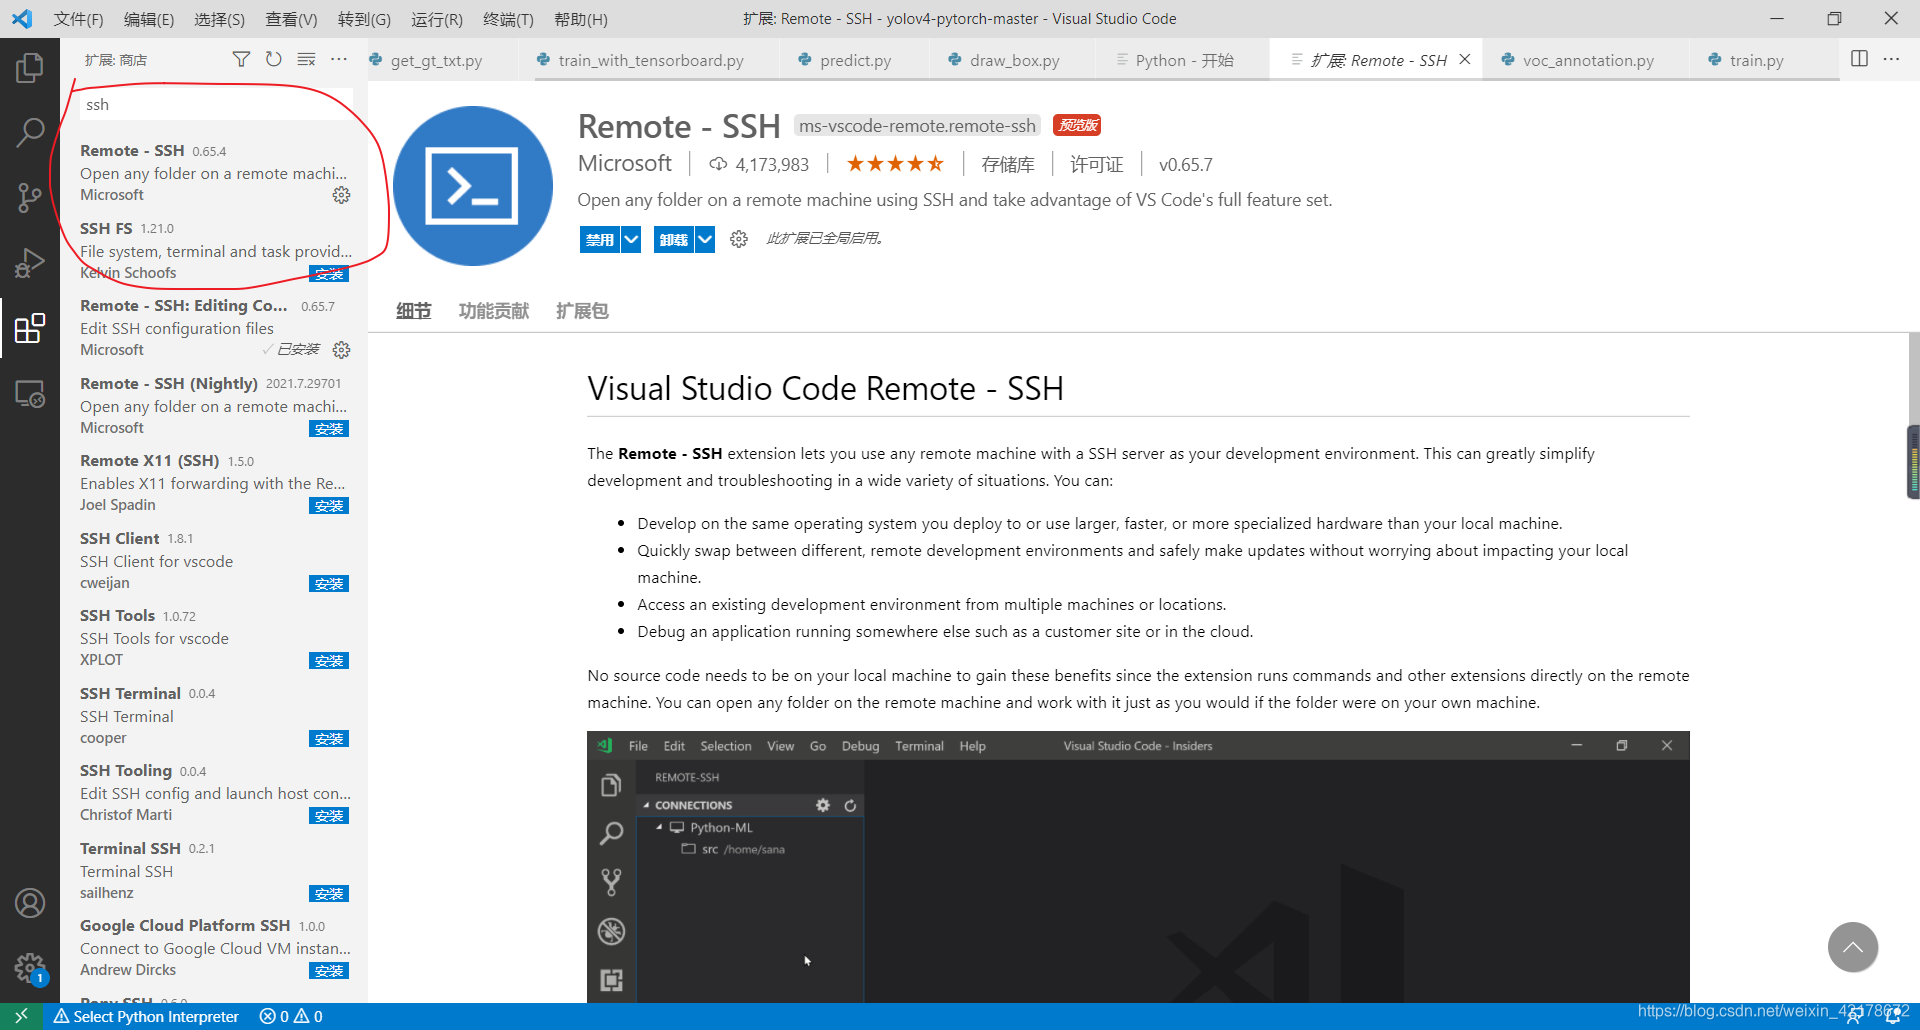1920x1030 pixels.
Task: Open the Explorer view in activity bar
Action: 30,68
